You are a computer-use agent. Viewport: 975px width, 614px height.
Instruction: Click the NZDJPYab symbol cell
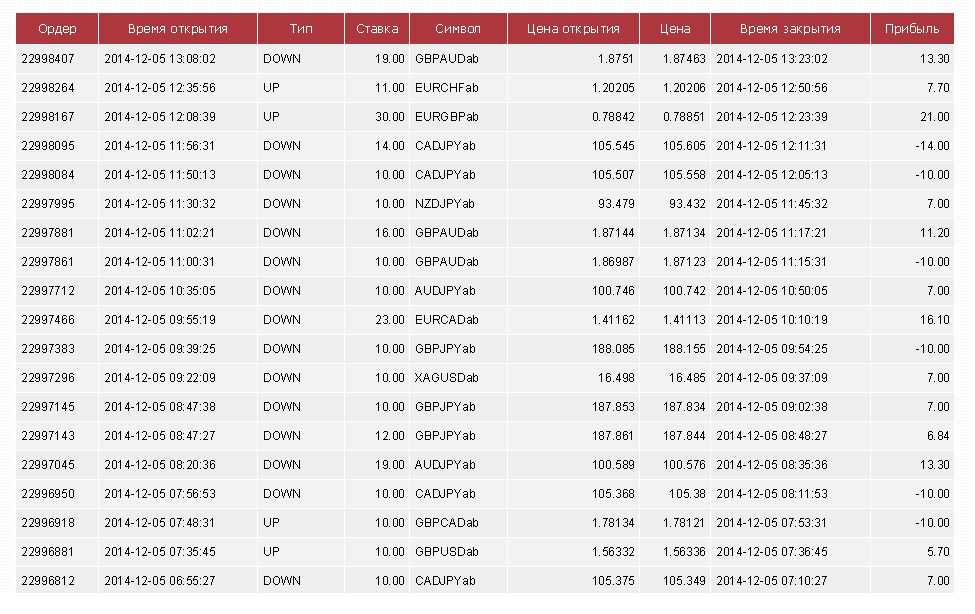coord(444,204)
